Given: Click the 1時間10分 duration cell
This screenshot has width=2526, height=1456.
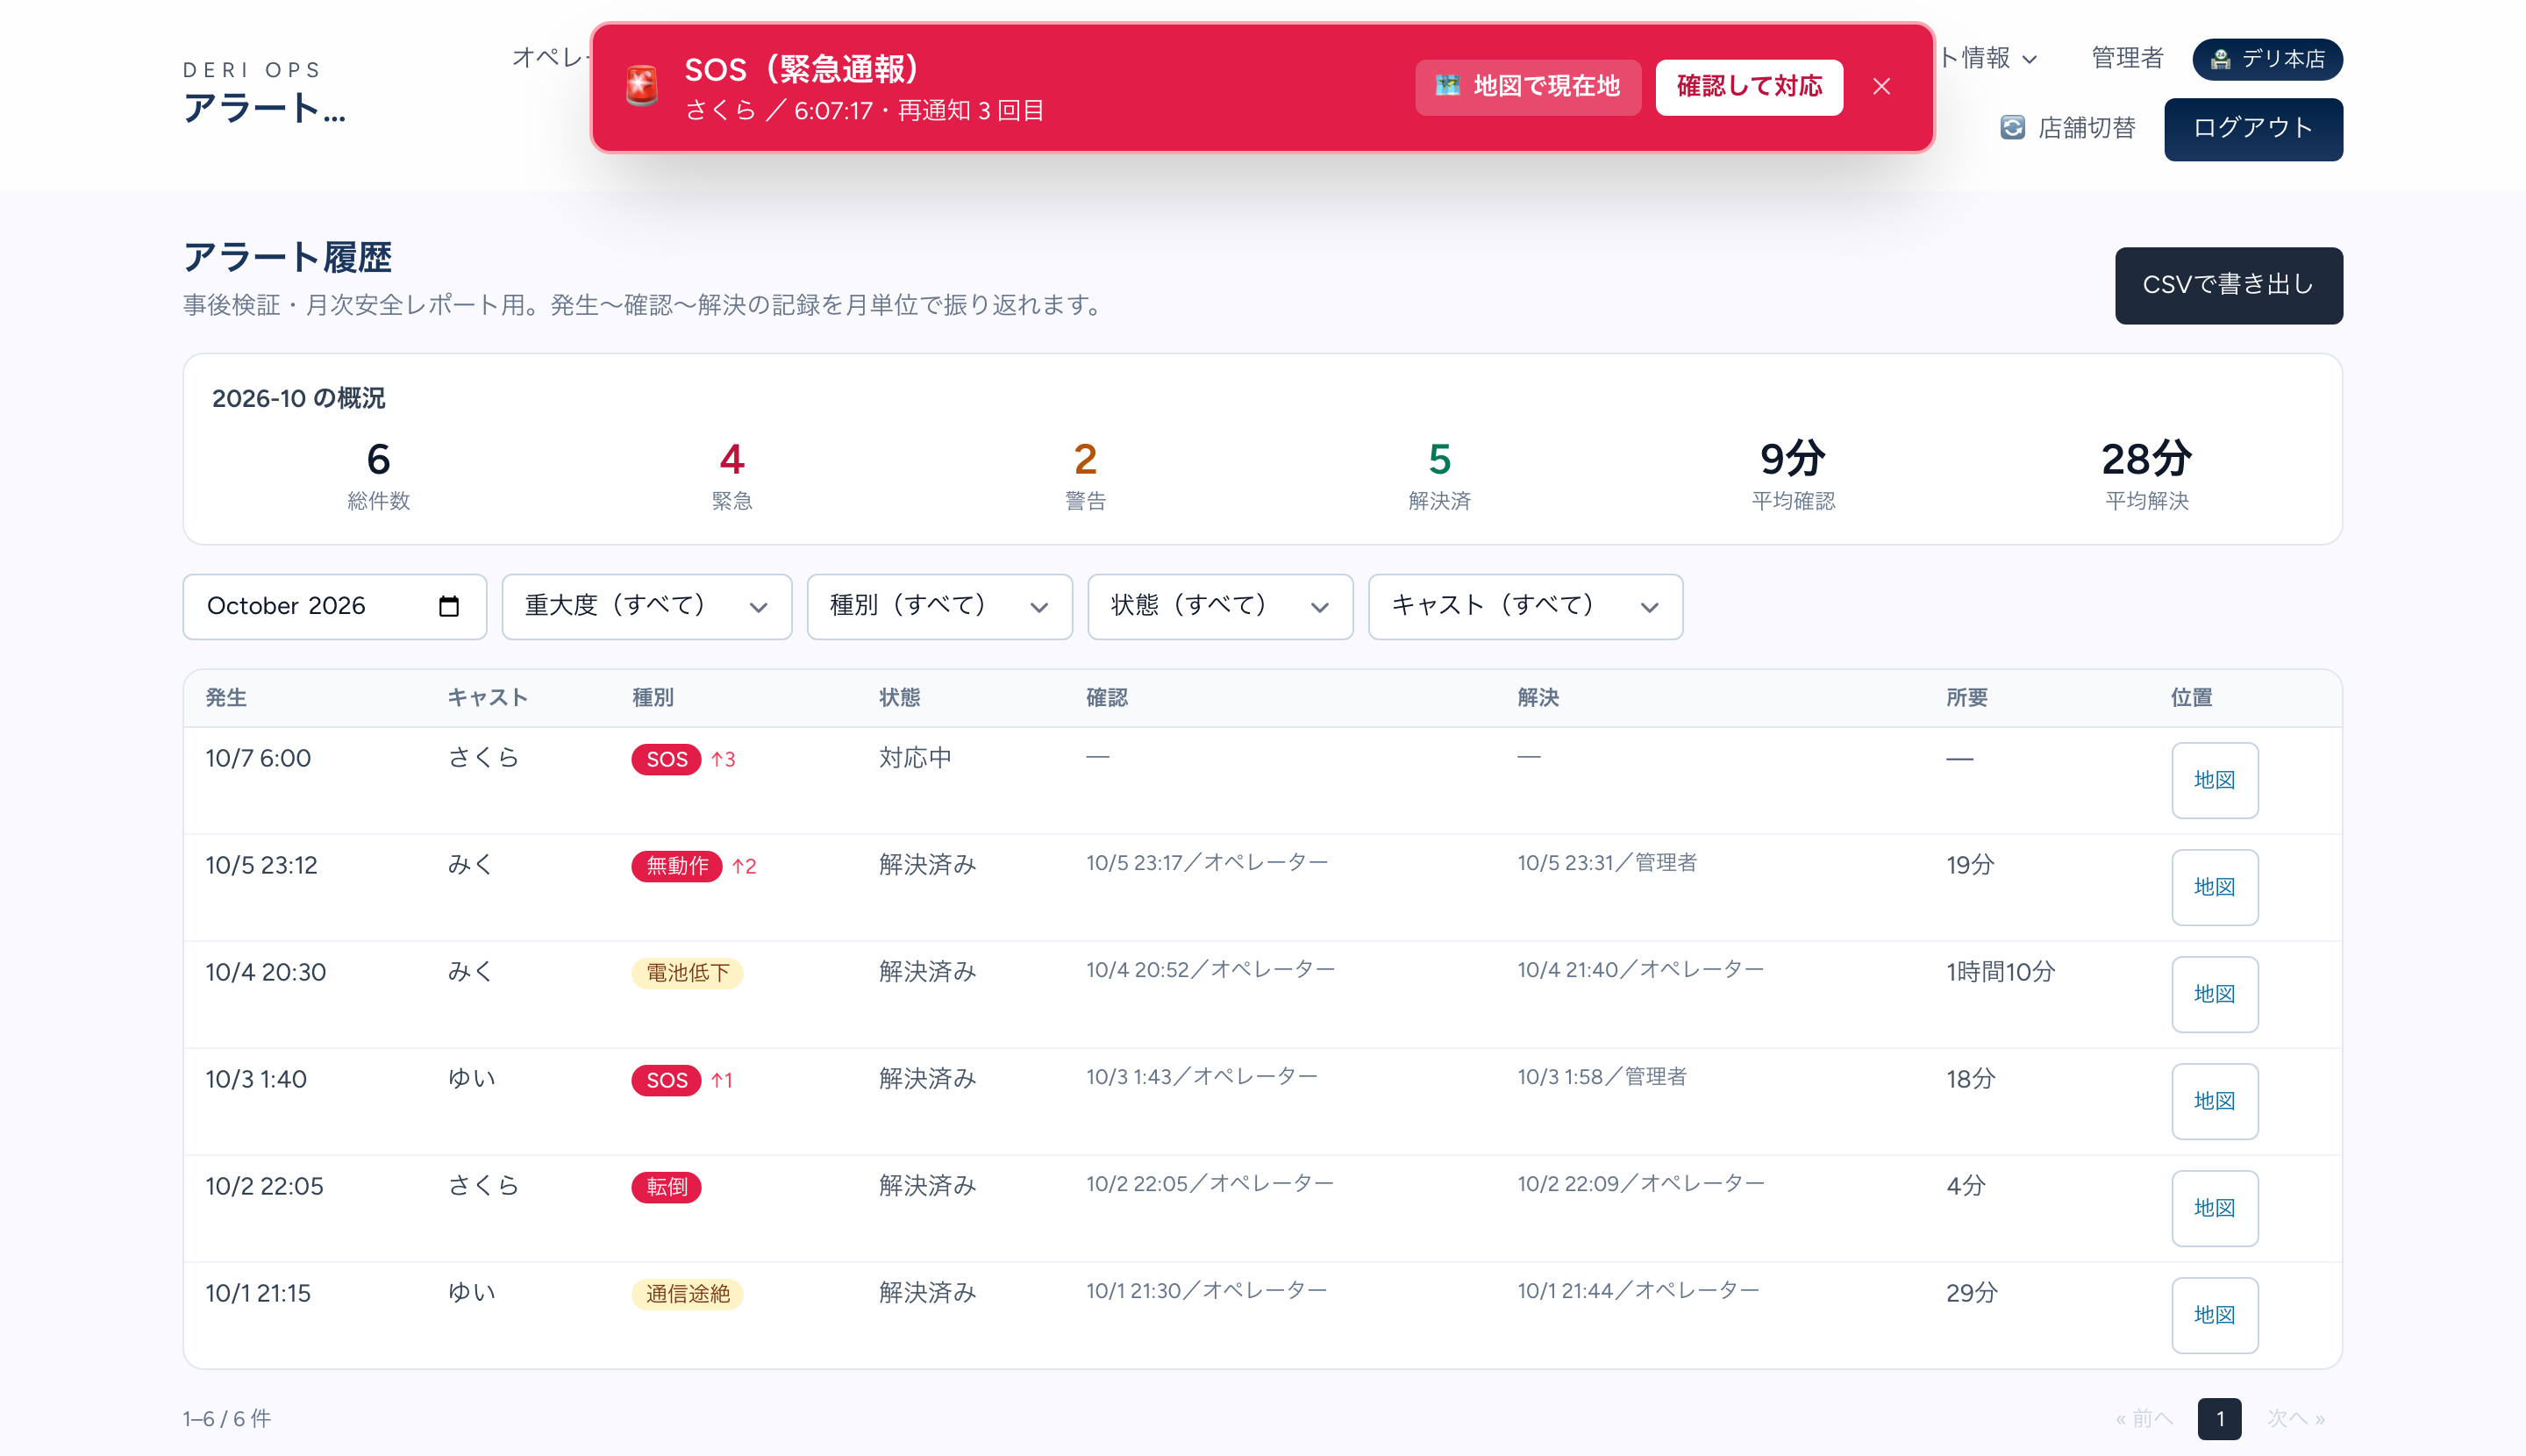Looking at the screenshot, I should [2000, 972].
